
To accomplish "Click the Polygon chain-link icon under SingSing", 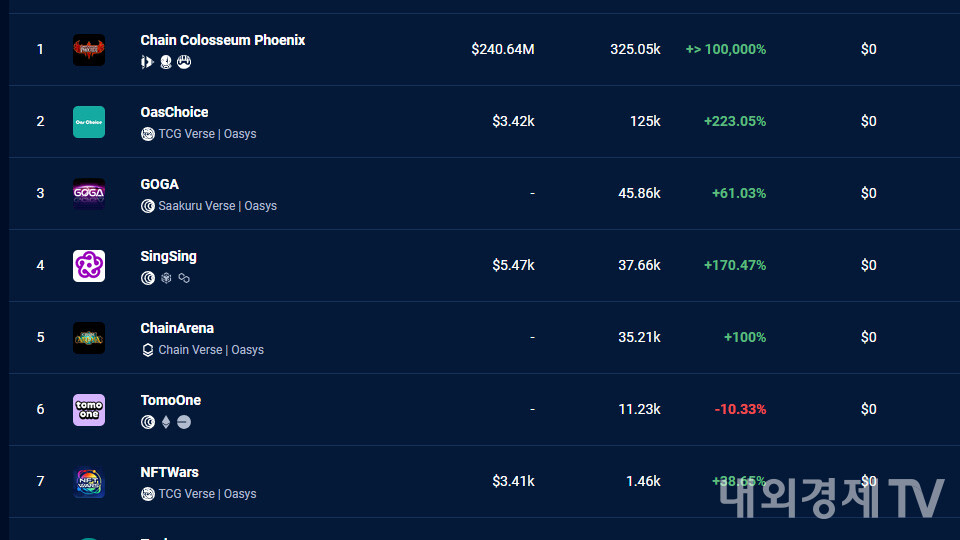I will coord(184,278).
